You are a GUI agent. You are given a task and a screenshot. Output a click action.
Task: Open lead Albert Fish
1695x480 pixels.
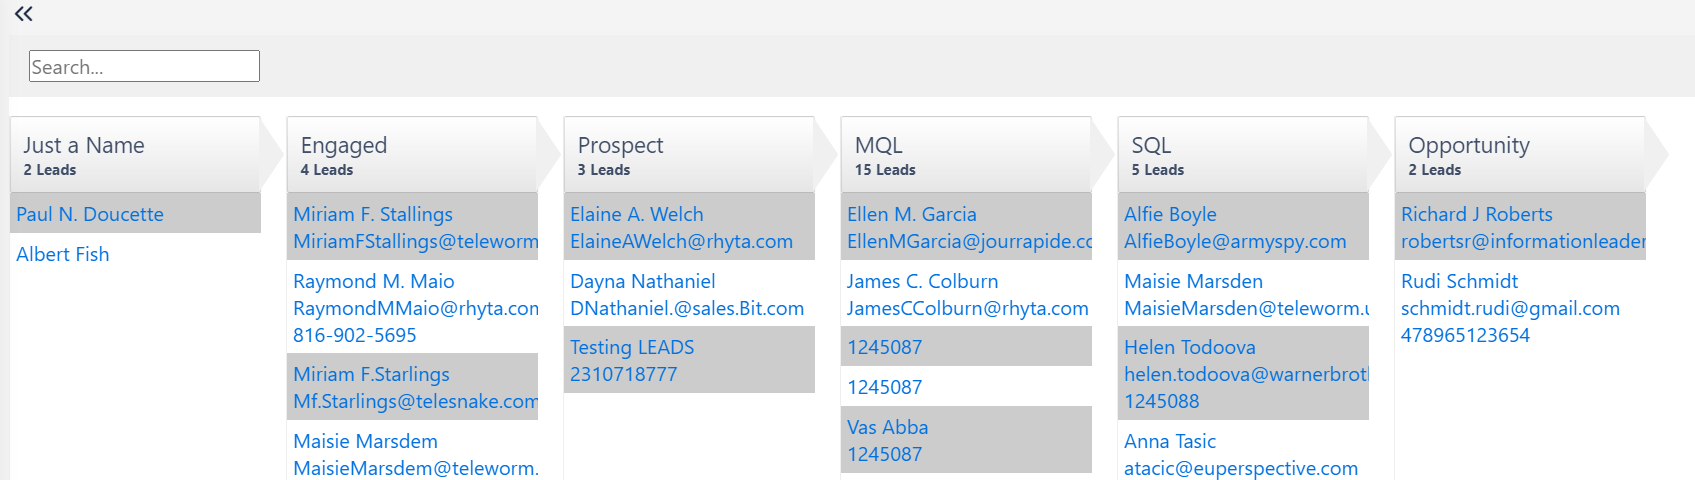click(63, 254)
